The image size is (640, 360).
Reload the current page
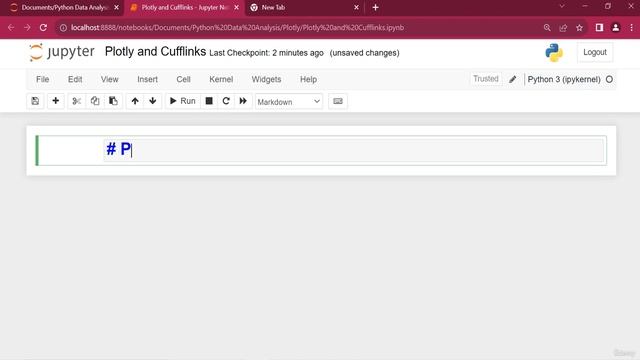[43, 28]
